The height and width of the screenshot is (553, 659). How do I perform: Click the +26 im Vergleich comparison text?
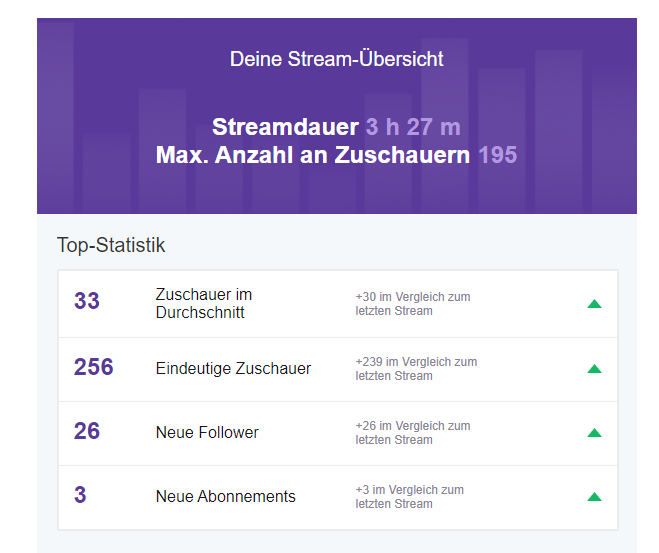click(x=412, y=433)
